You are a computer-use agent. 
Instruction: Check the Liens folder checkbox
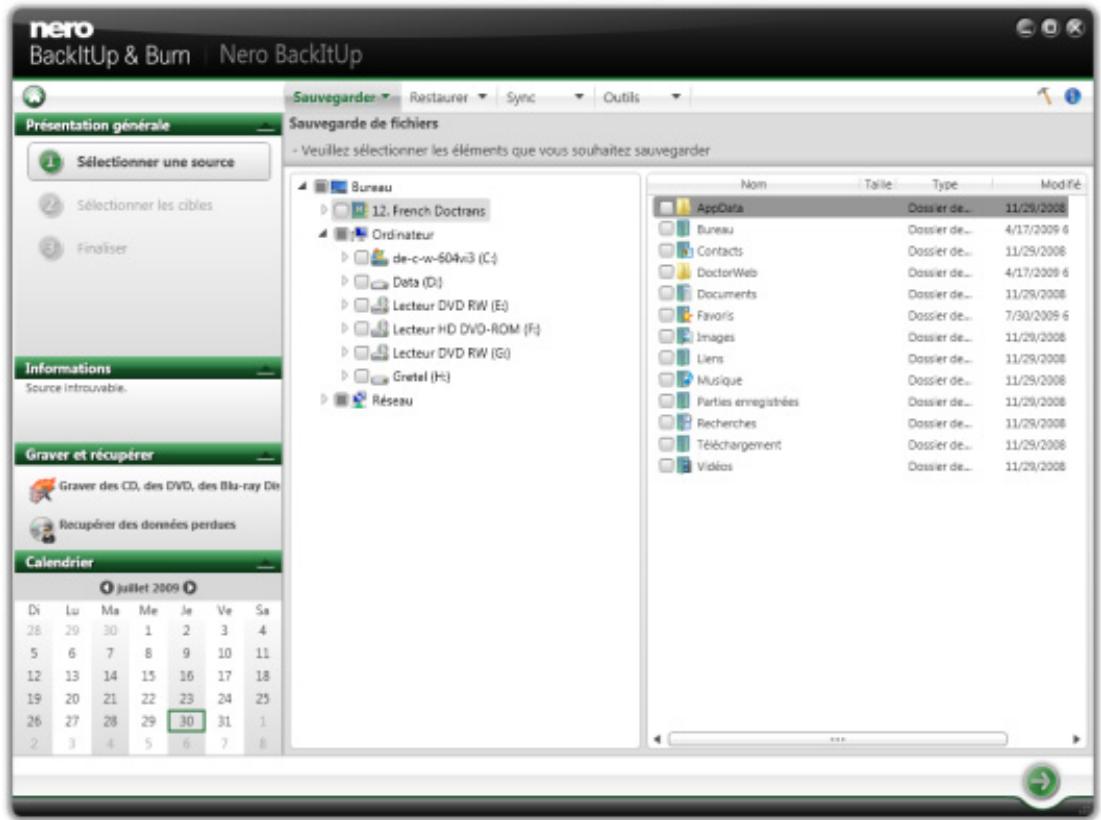pyautogui.click(x=666, y=358)
